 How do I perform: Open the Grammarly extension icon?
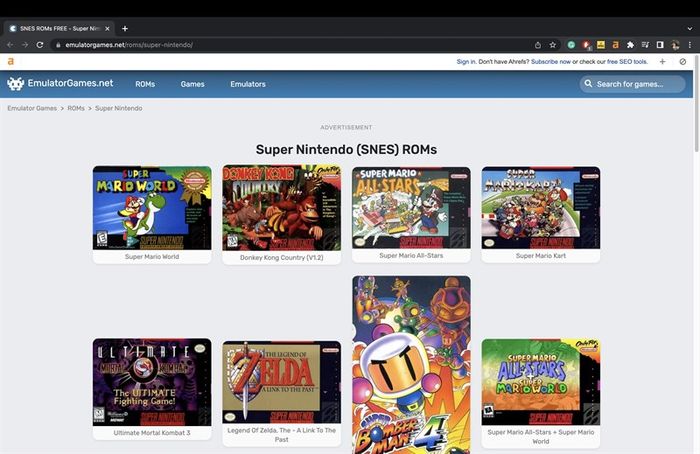tap(571, 45)
